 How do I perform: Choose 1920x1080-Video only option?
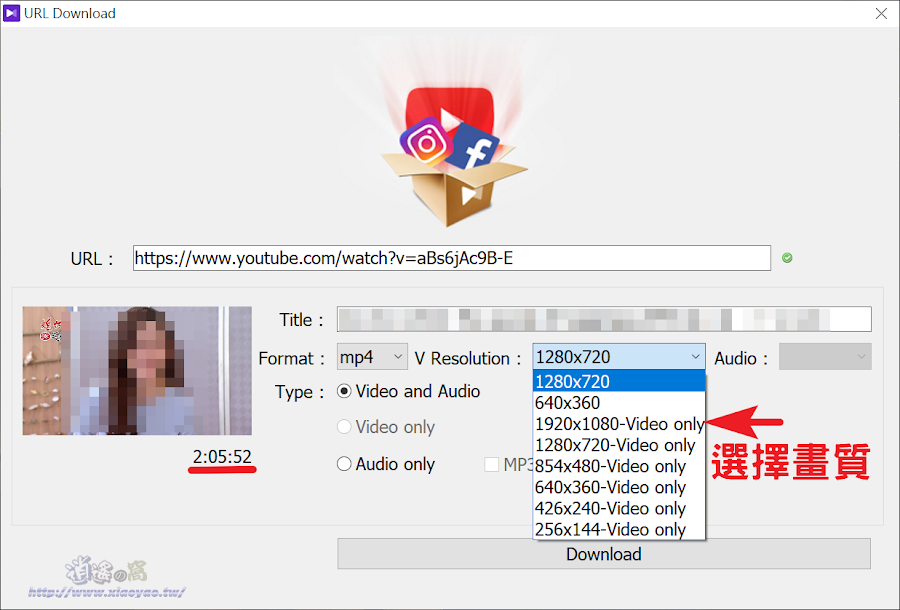click(x=619, y=424)
